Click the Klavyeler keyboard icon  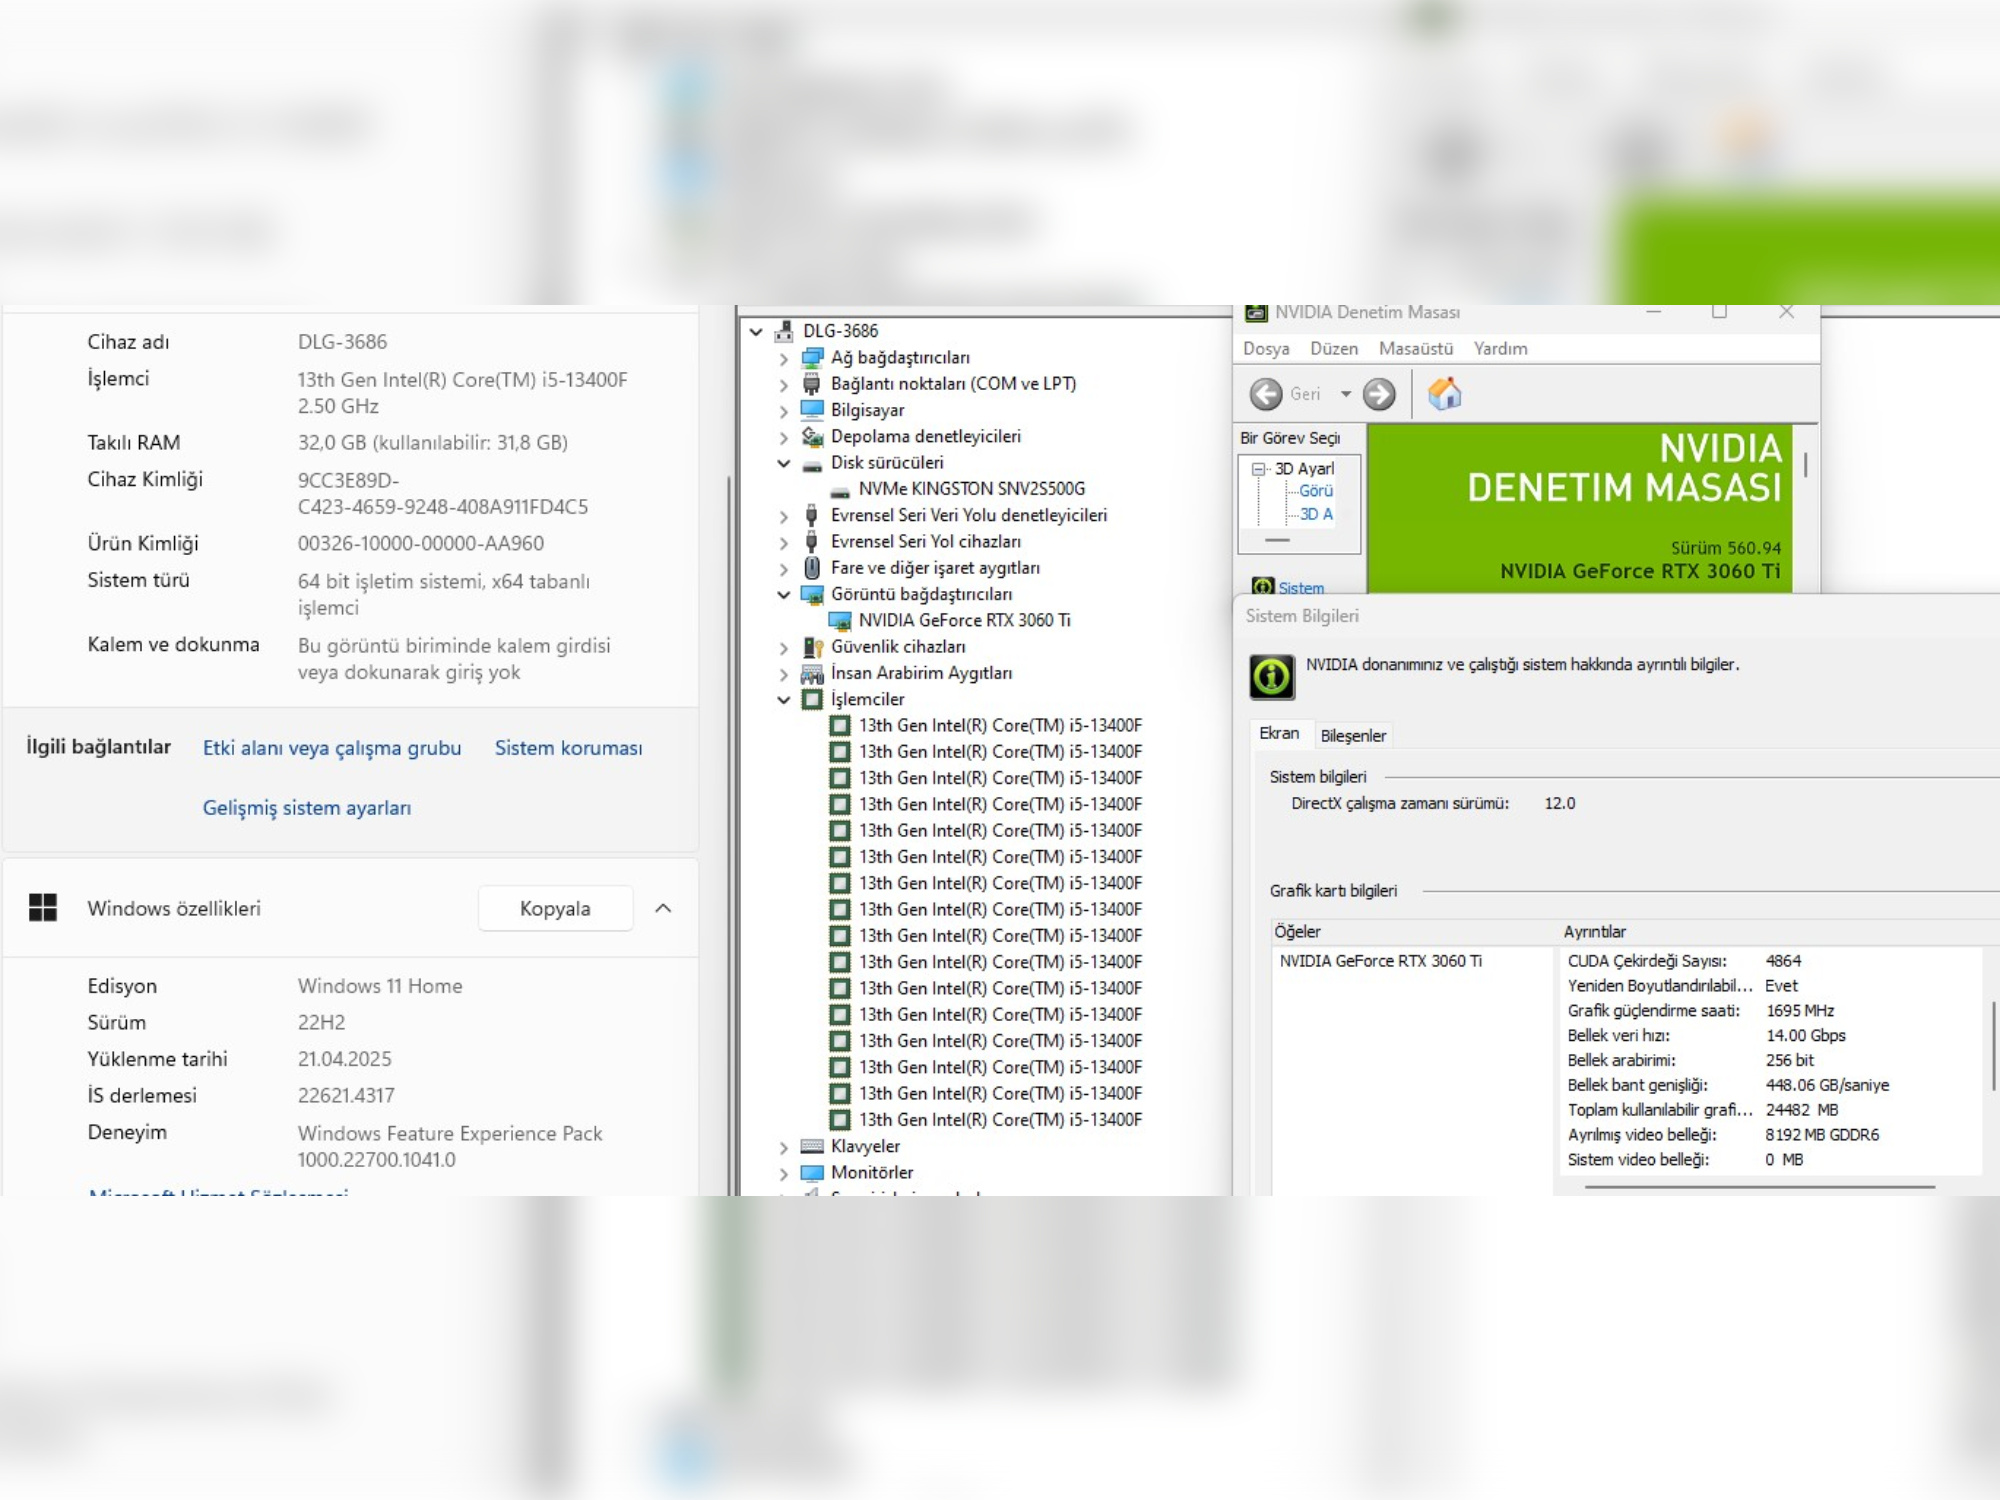[x=812, y=1146]
